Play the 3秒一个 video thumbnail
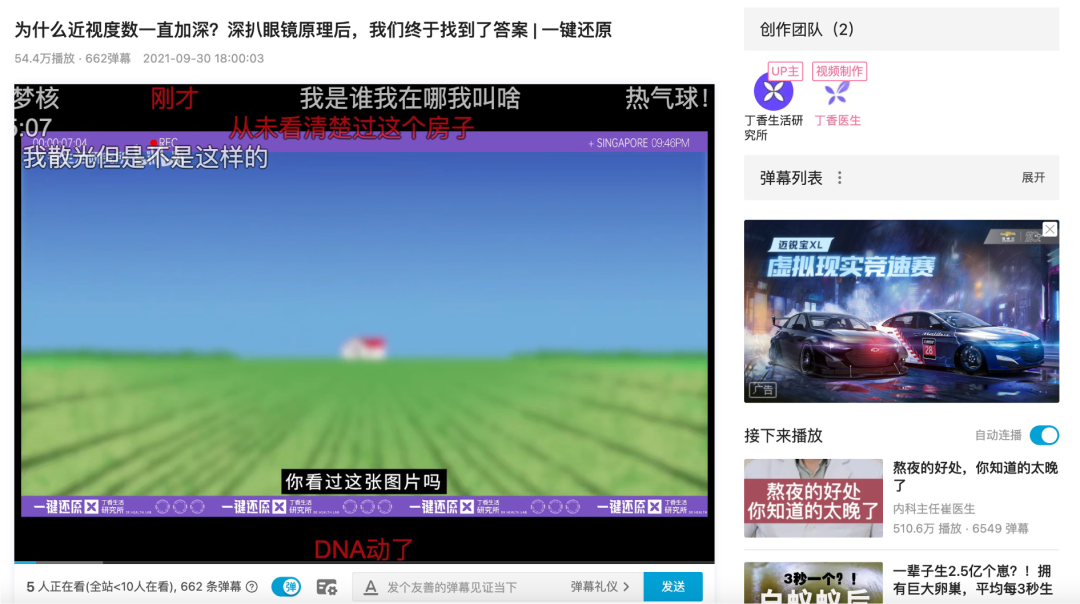This screenshot has width=1080, height=604. click(x=813, y=583)
